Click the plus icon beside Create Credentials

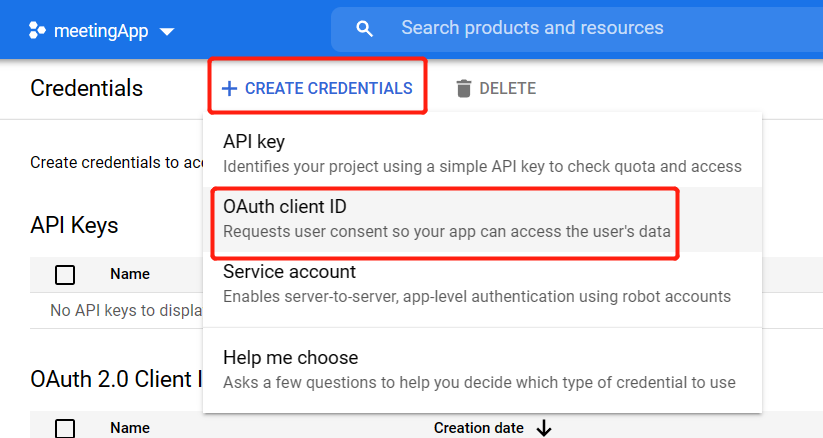tap(229, 88)
